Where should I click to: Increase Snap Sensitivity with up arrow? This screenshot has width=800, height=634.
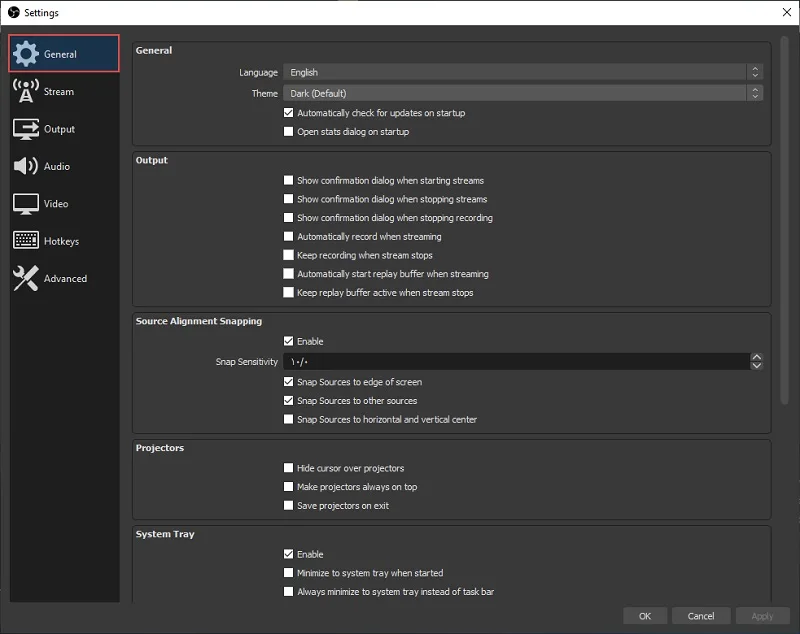coord(757,357)
